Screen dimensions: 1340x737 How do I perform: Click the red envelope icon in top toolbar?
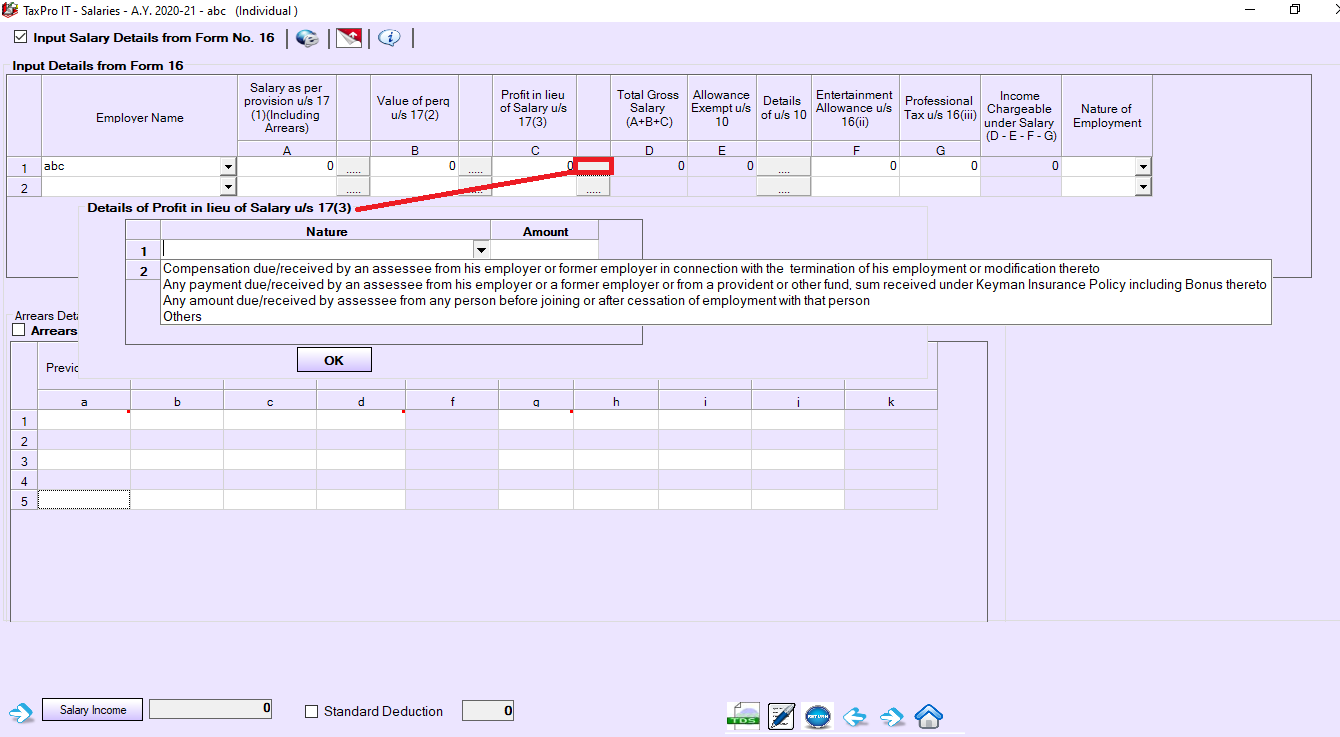349,38
